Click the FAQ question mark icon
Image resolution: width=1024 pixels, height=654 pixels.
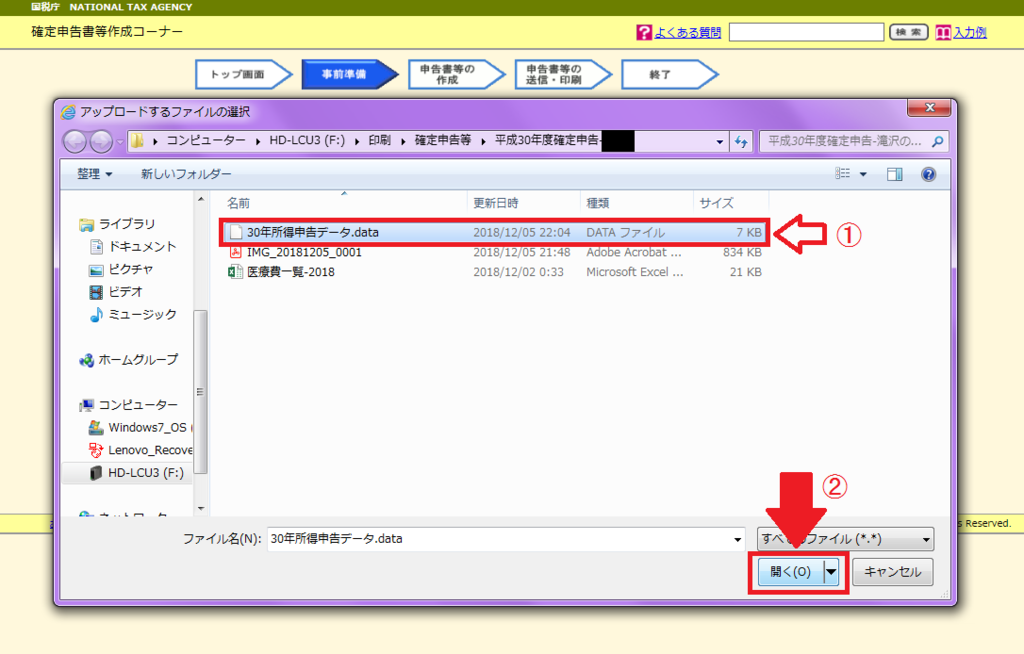[644, 33]
